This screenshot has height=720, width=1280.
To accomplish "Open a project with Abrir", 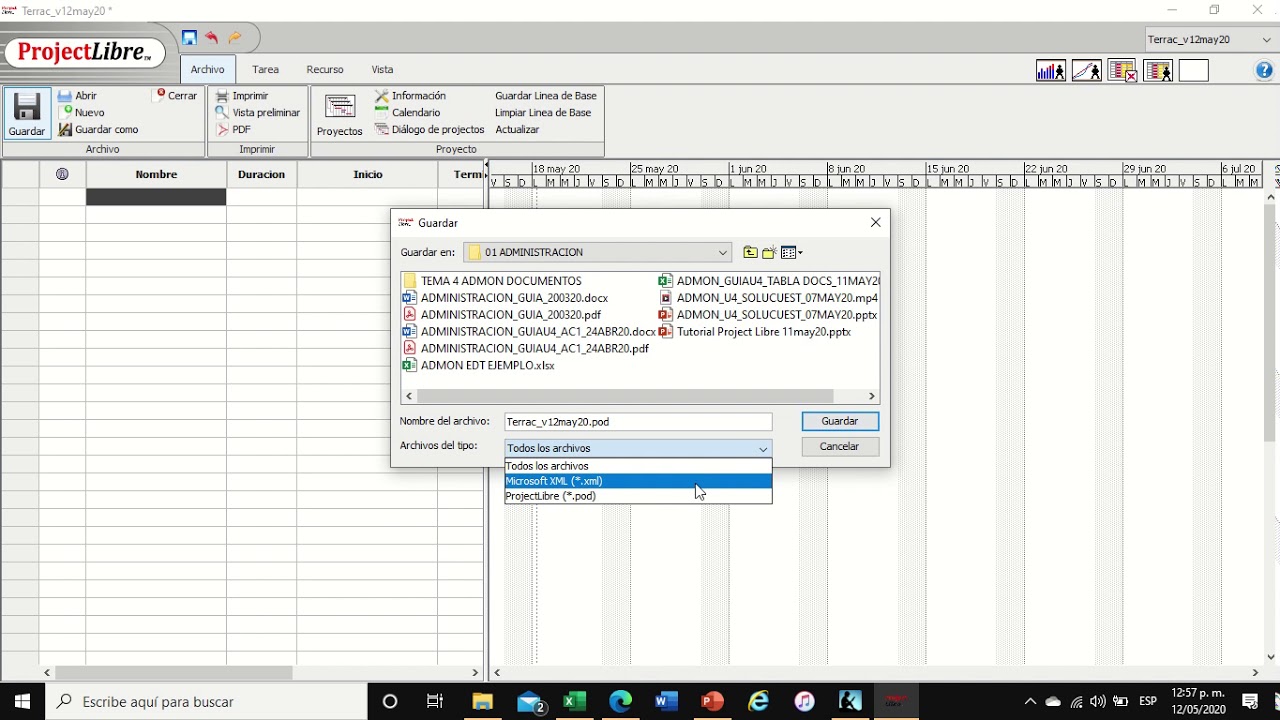I will pyautogui.click(x=77, y=96).
